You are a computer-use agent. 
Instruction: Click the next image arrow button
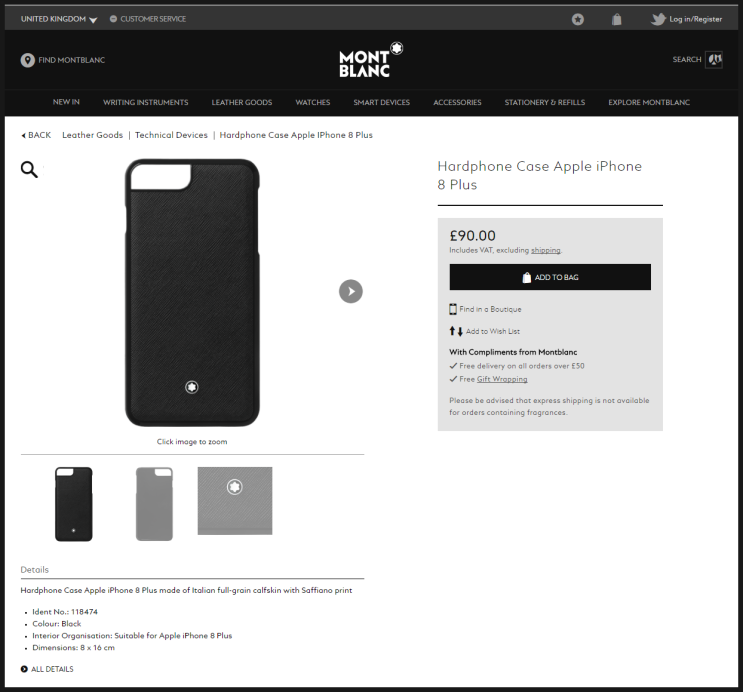pyautogui.click(x=350, y=291)
